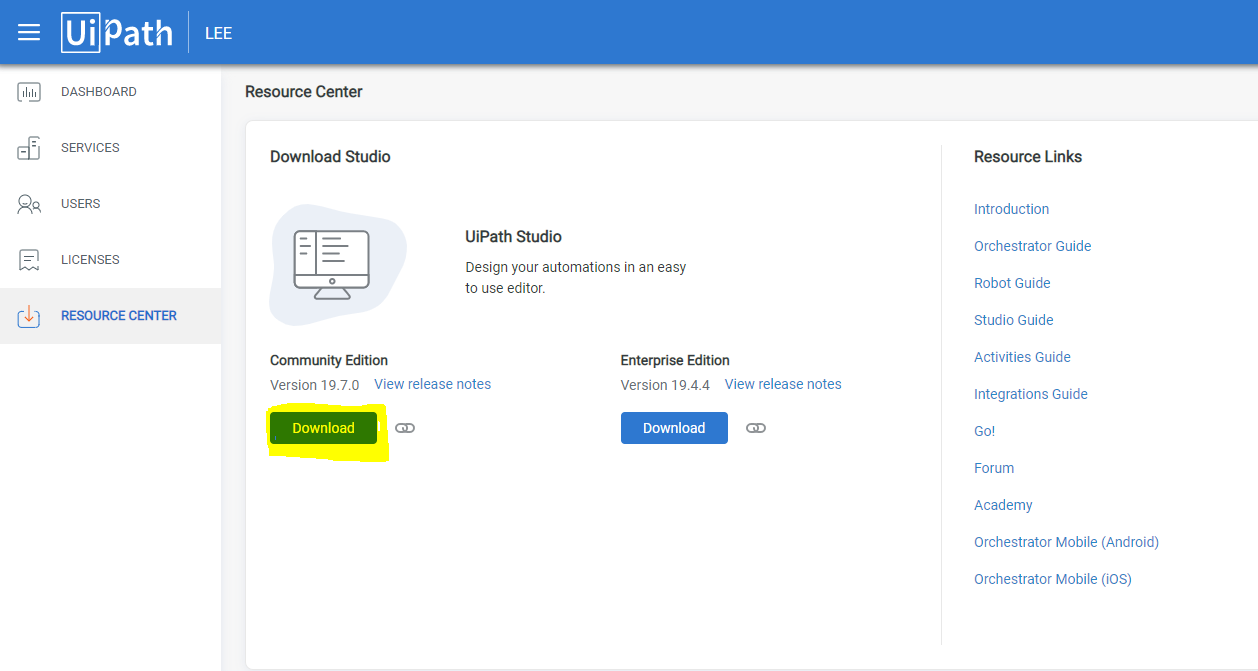View release notes for Enterprise Edition
Screen dimensions: 1258x671
pyautogui.click(x=783, y=384)
